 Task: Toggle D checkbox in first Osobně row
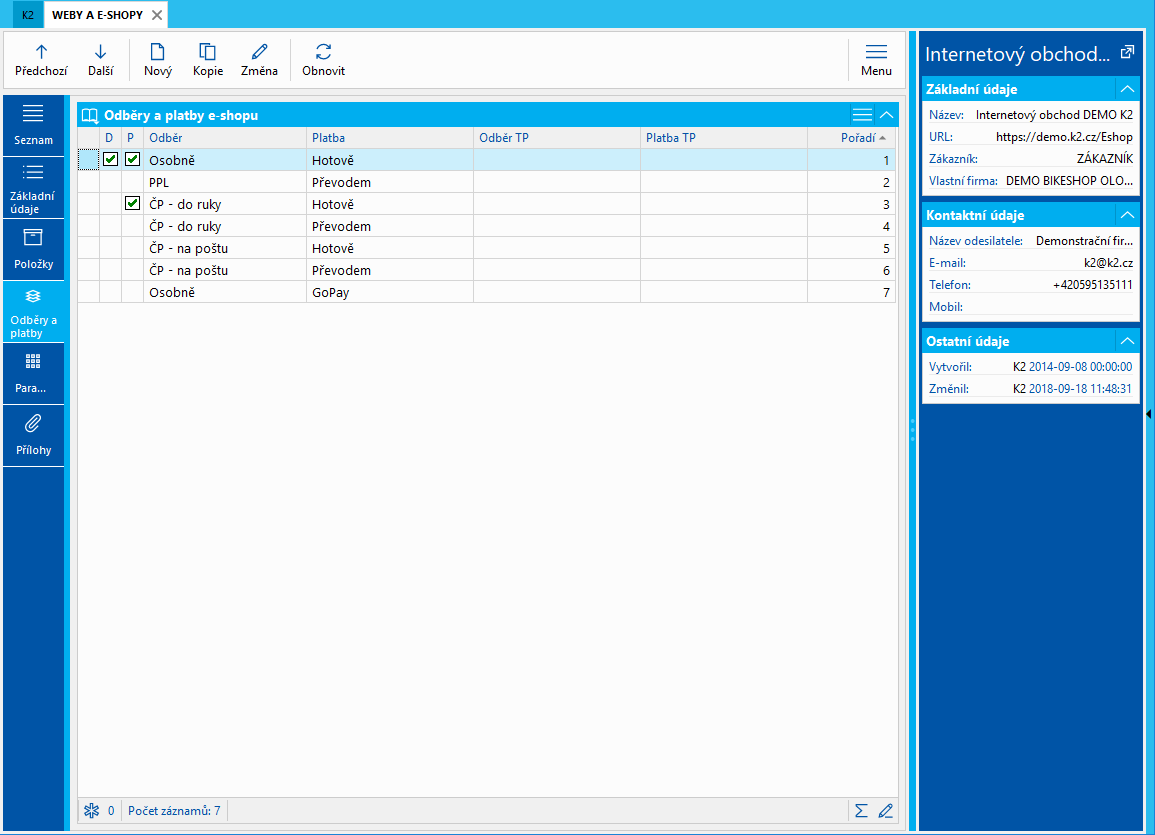pos(111,159)
